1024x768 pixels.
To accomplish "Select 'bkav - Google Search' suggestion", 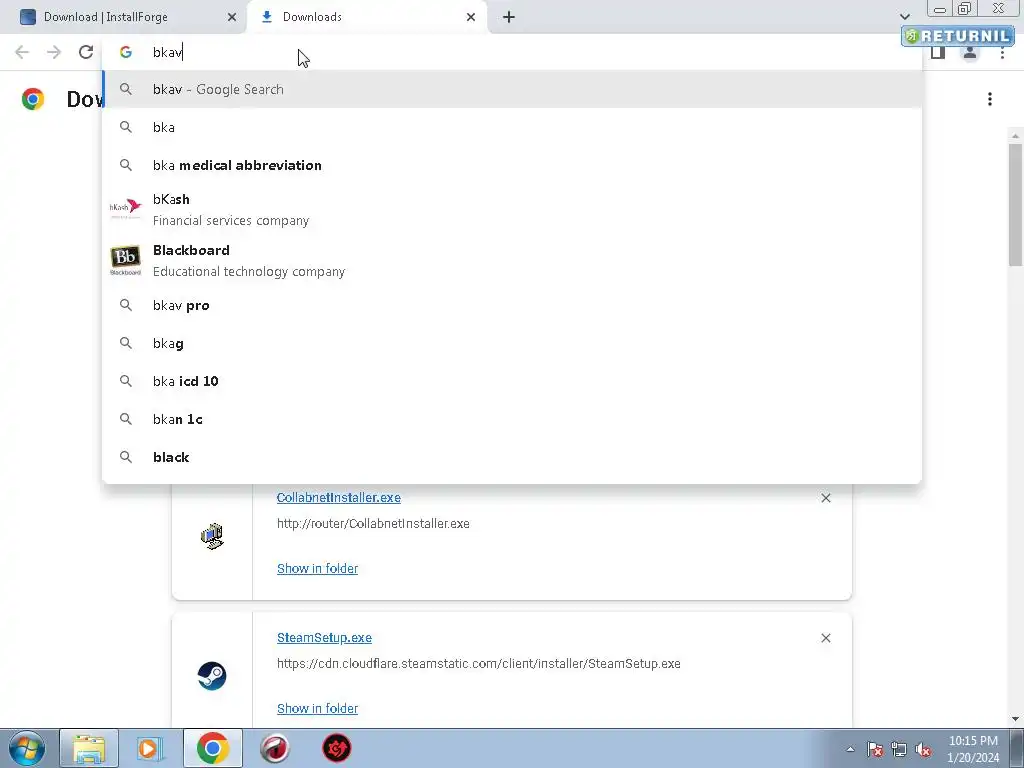I will (x=512, y=89).
